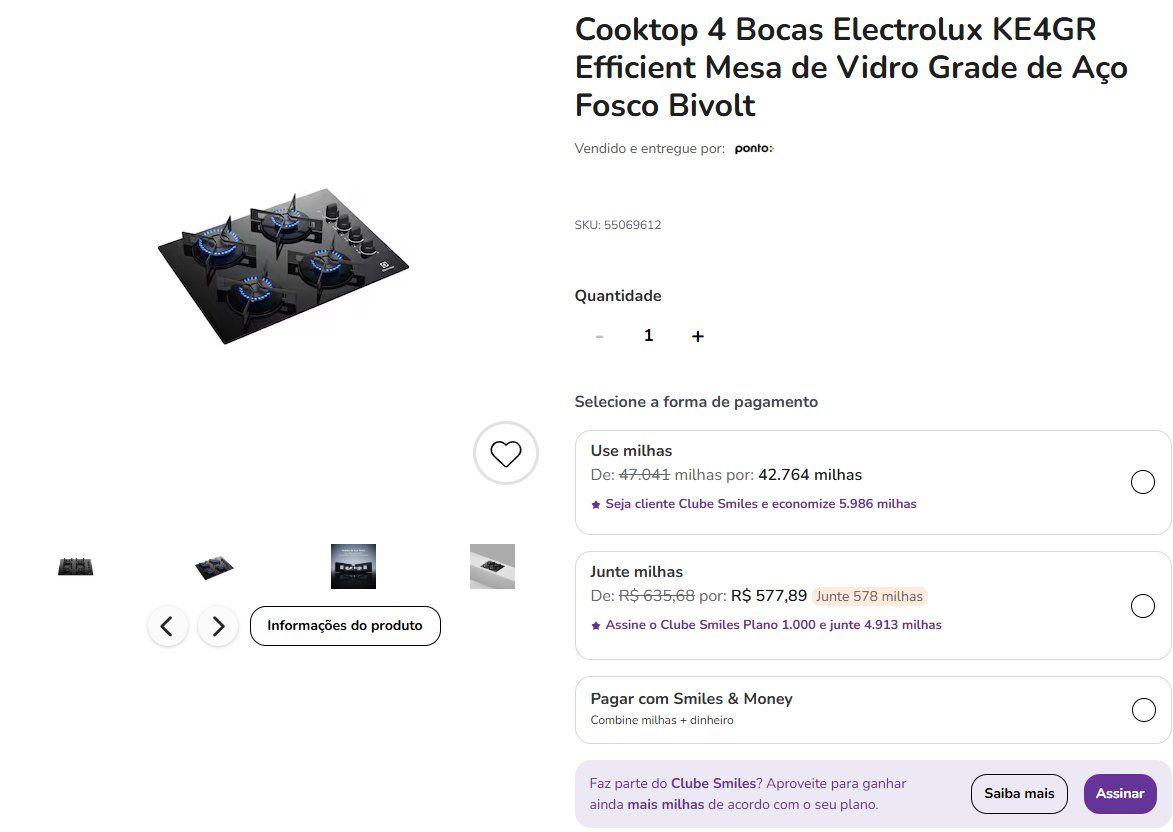
Task: Go to previous product image arrow
Action: (x=168, y=626)
